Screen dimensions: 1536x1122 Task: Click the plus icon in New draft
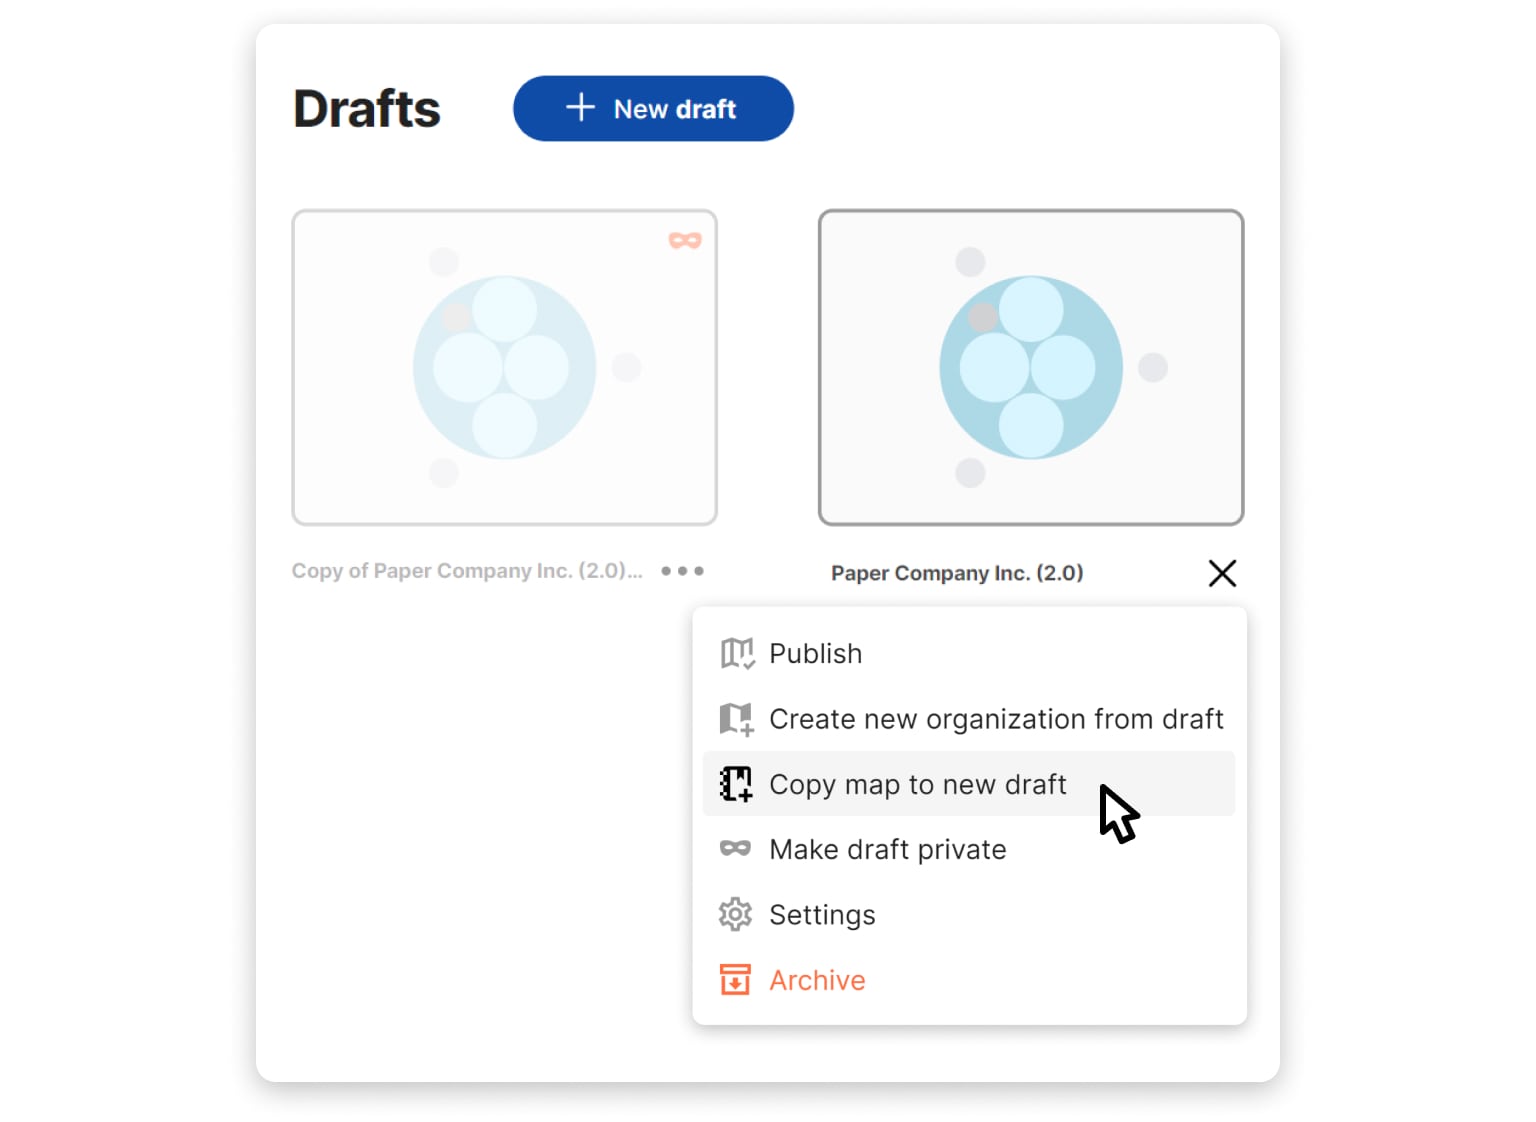coord(580,108)
